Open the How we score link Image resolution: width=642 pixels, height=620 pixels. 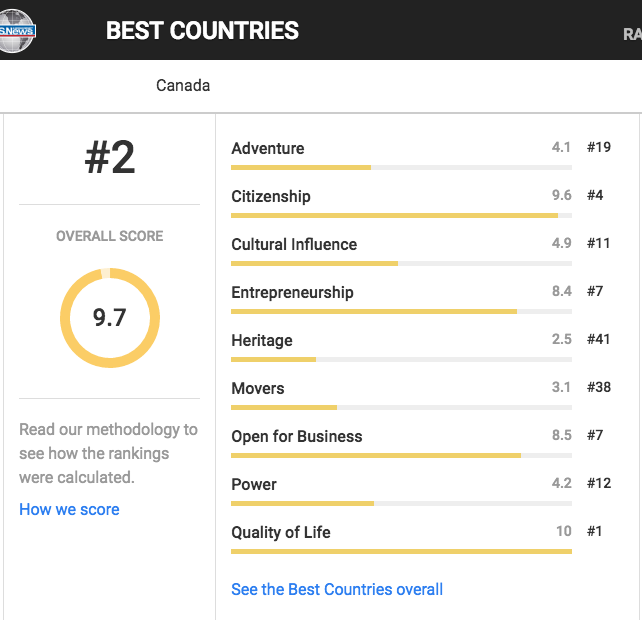(x=69, y=509)
